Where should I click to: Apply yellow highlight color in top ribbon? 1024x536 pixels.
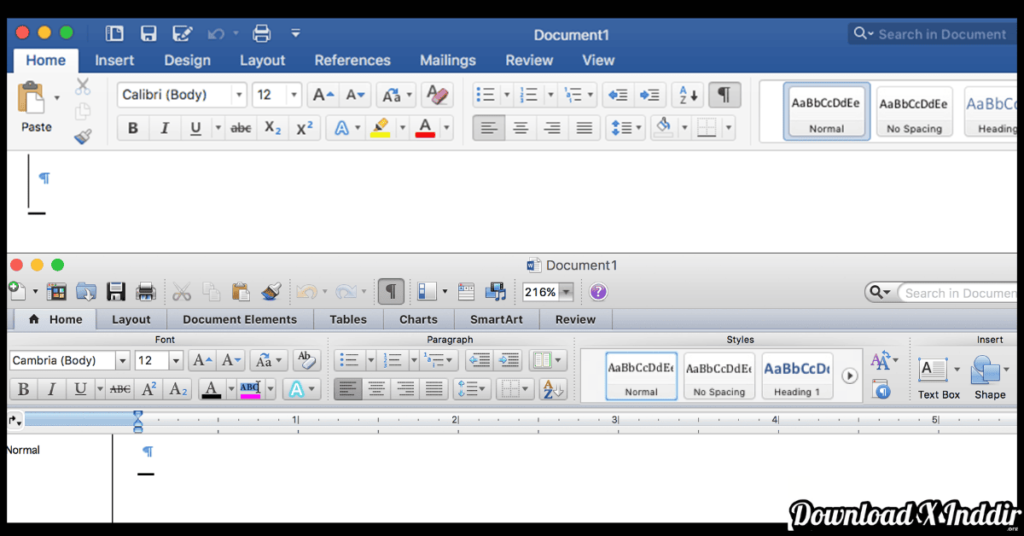pyautogui.click(x=380, y=128)
